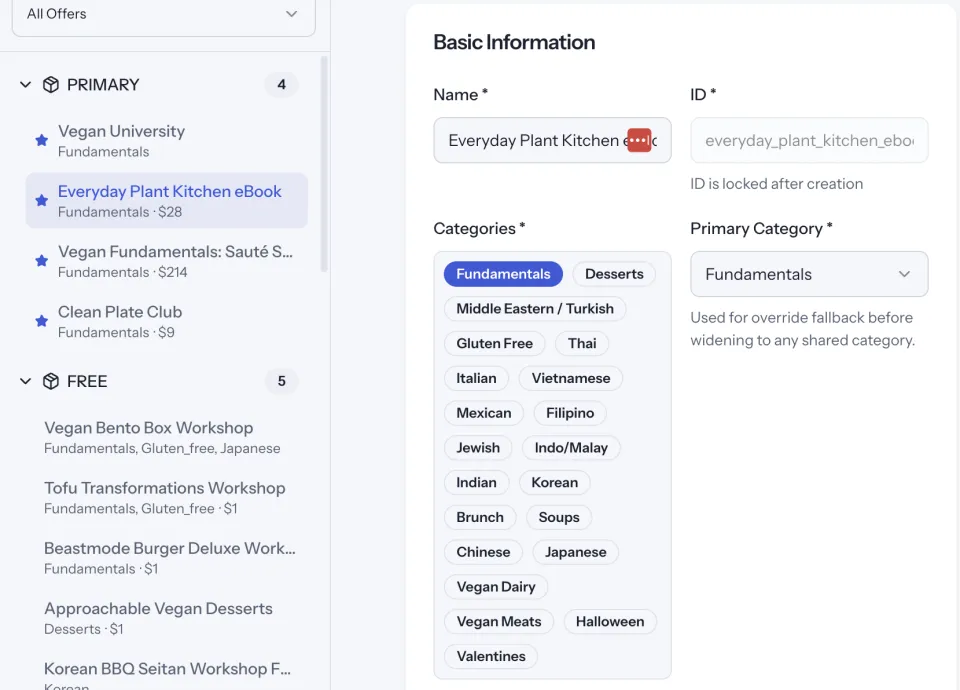Click the PRIMARY group box icon
960x690 pixels.
51,84
